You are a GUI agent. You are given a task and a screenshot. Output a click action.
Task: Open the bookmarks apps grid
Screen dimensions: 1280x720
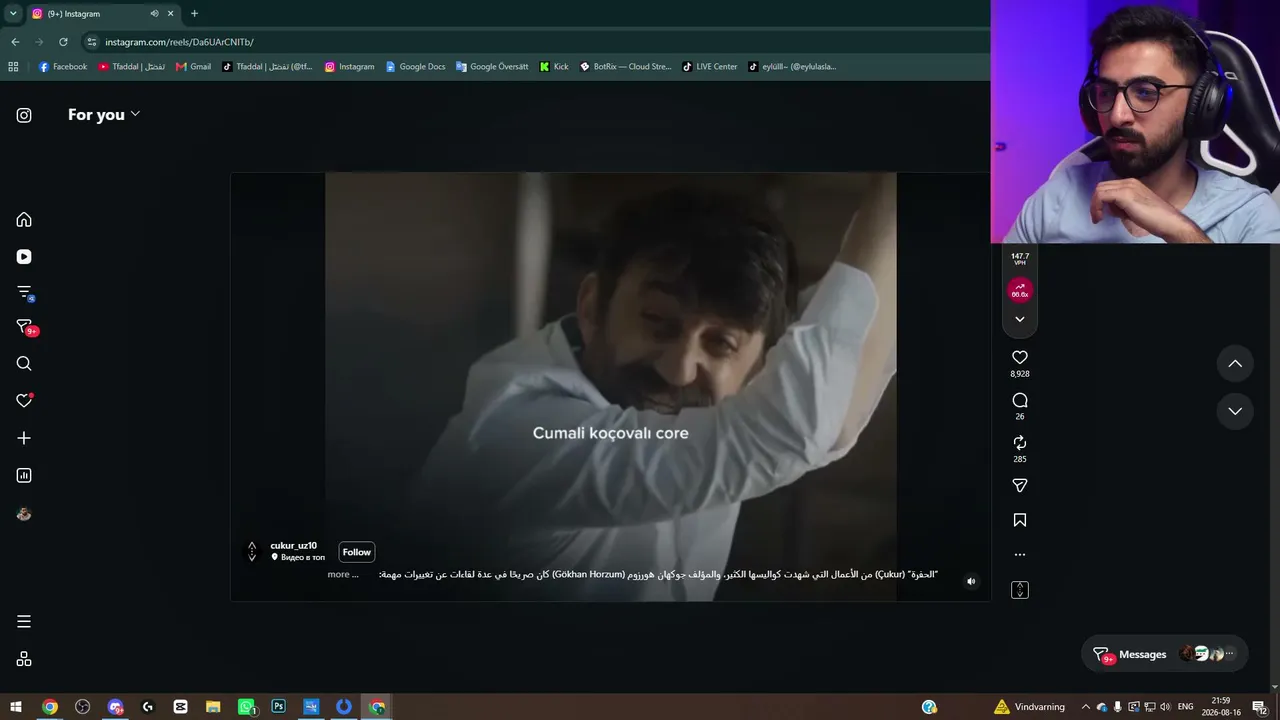tap(13, 67)
